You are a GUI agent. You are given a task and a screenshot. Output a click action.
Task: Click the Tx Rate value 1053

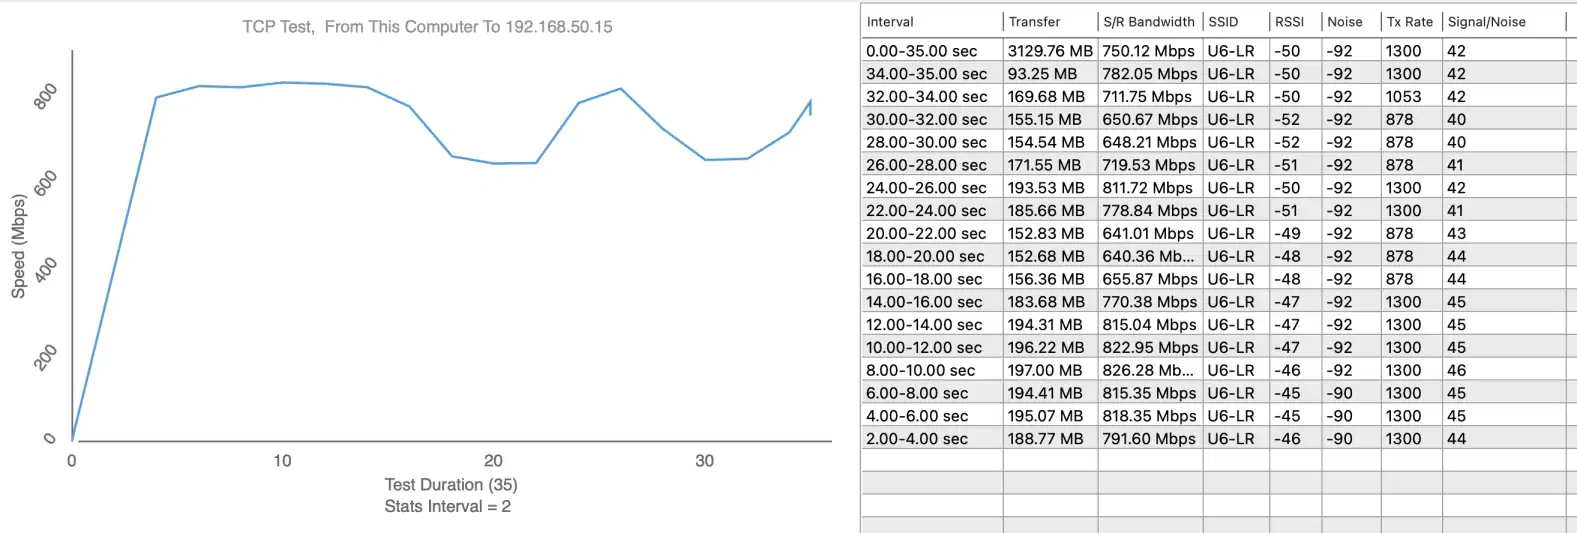[x=1403, y=97]
